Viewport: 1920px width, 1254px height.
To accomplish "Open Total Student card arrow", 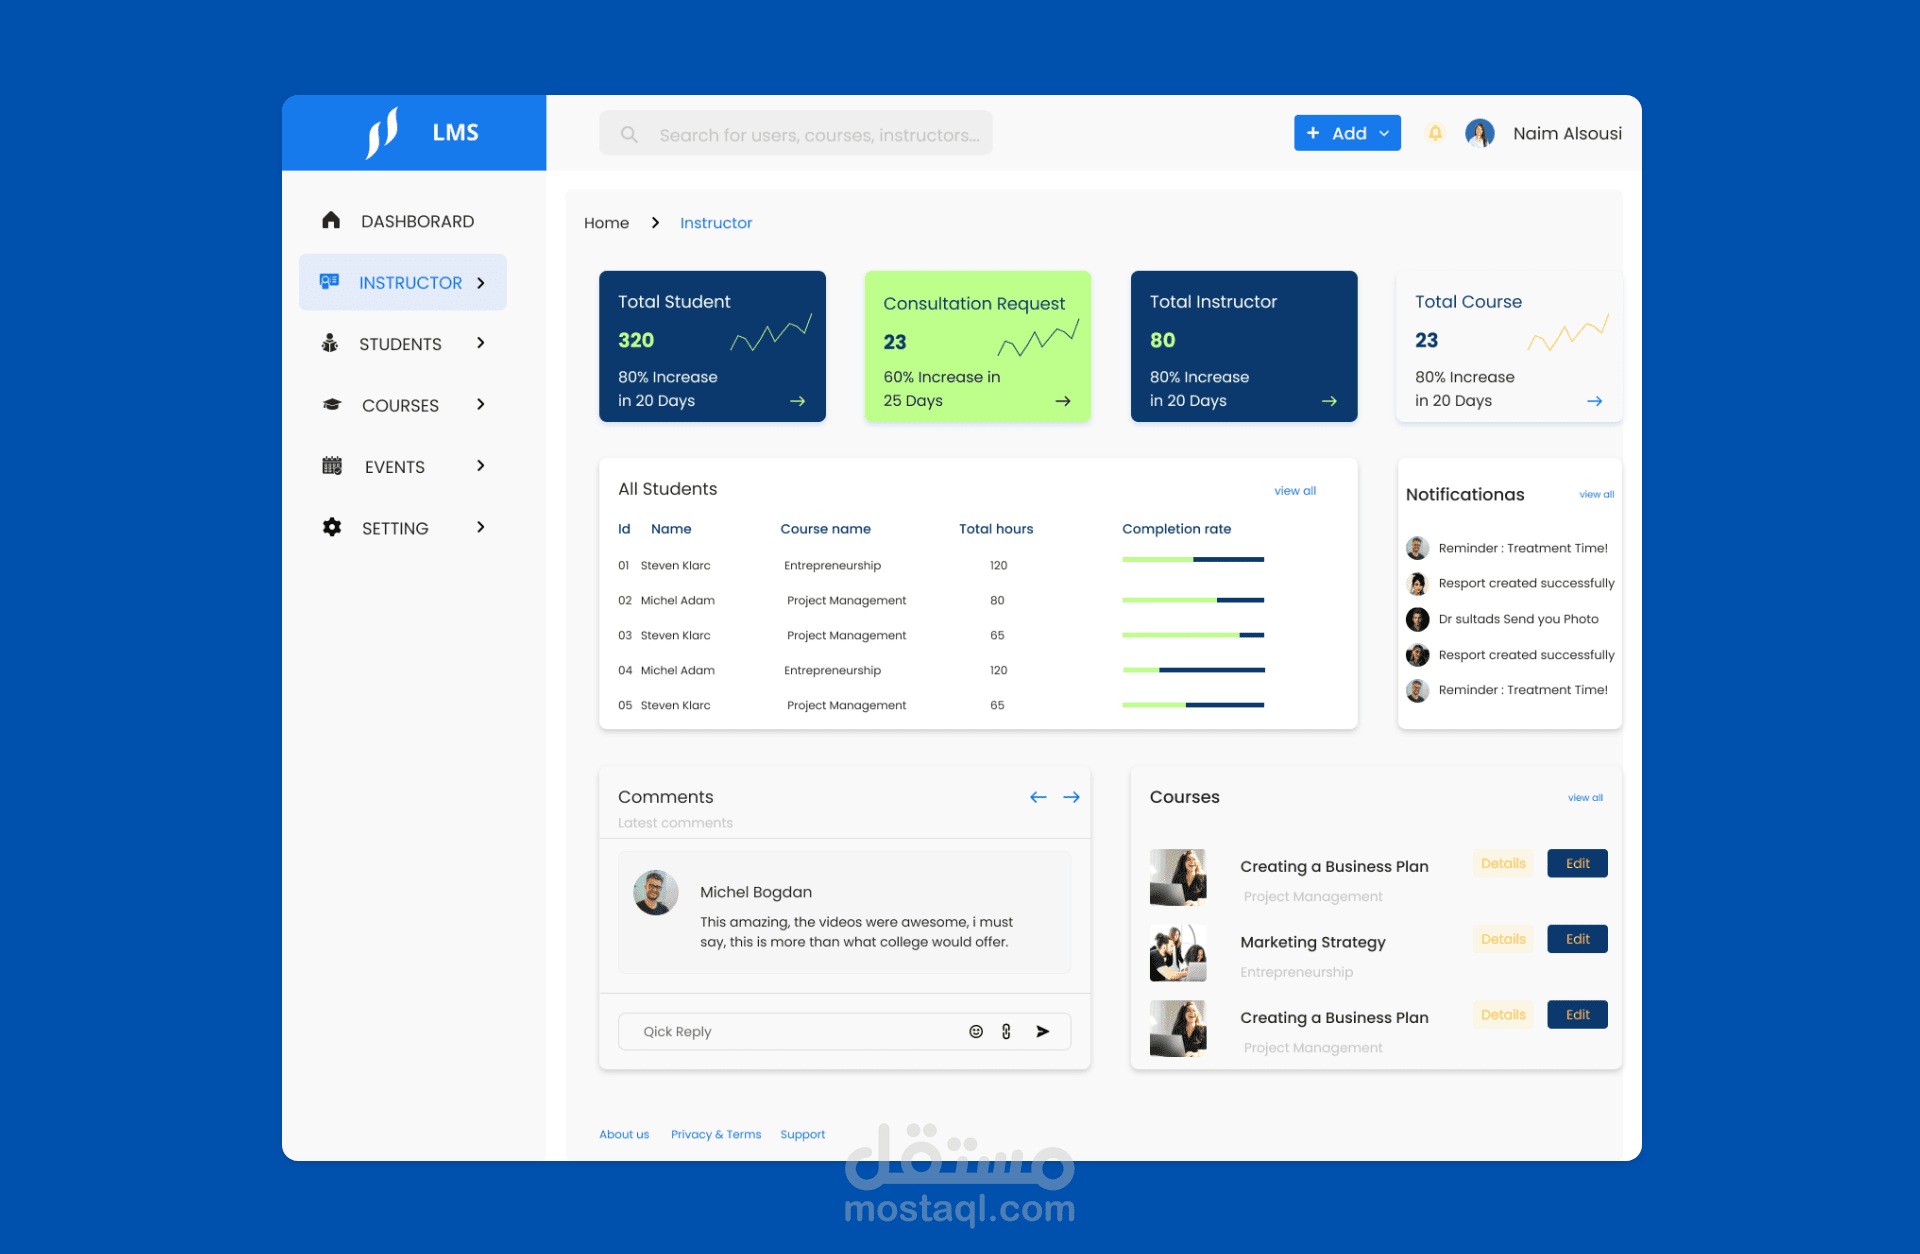I will [797, 401].
